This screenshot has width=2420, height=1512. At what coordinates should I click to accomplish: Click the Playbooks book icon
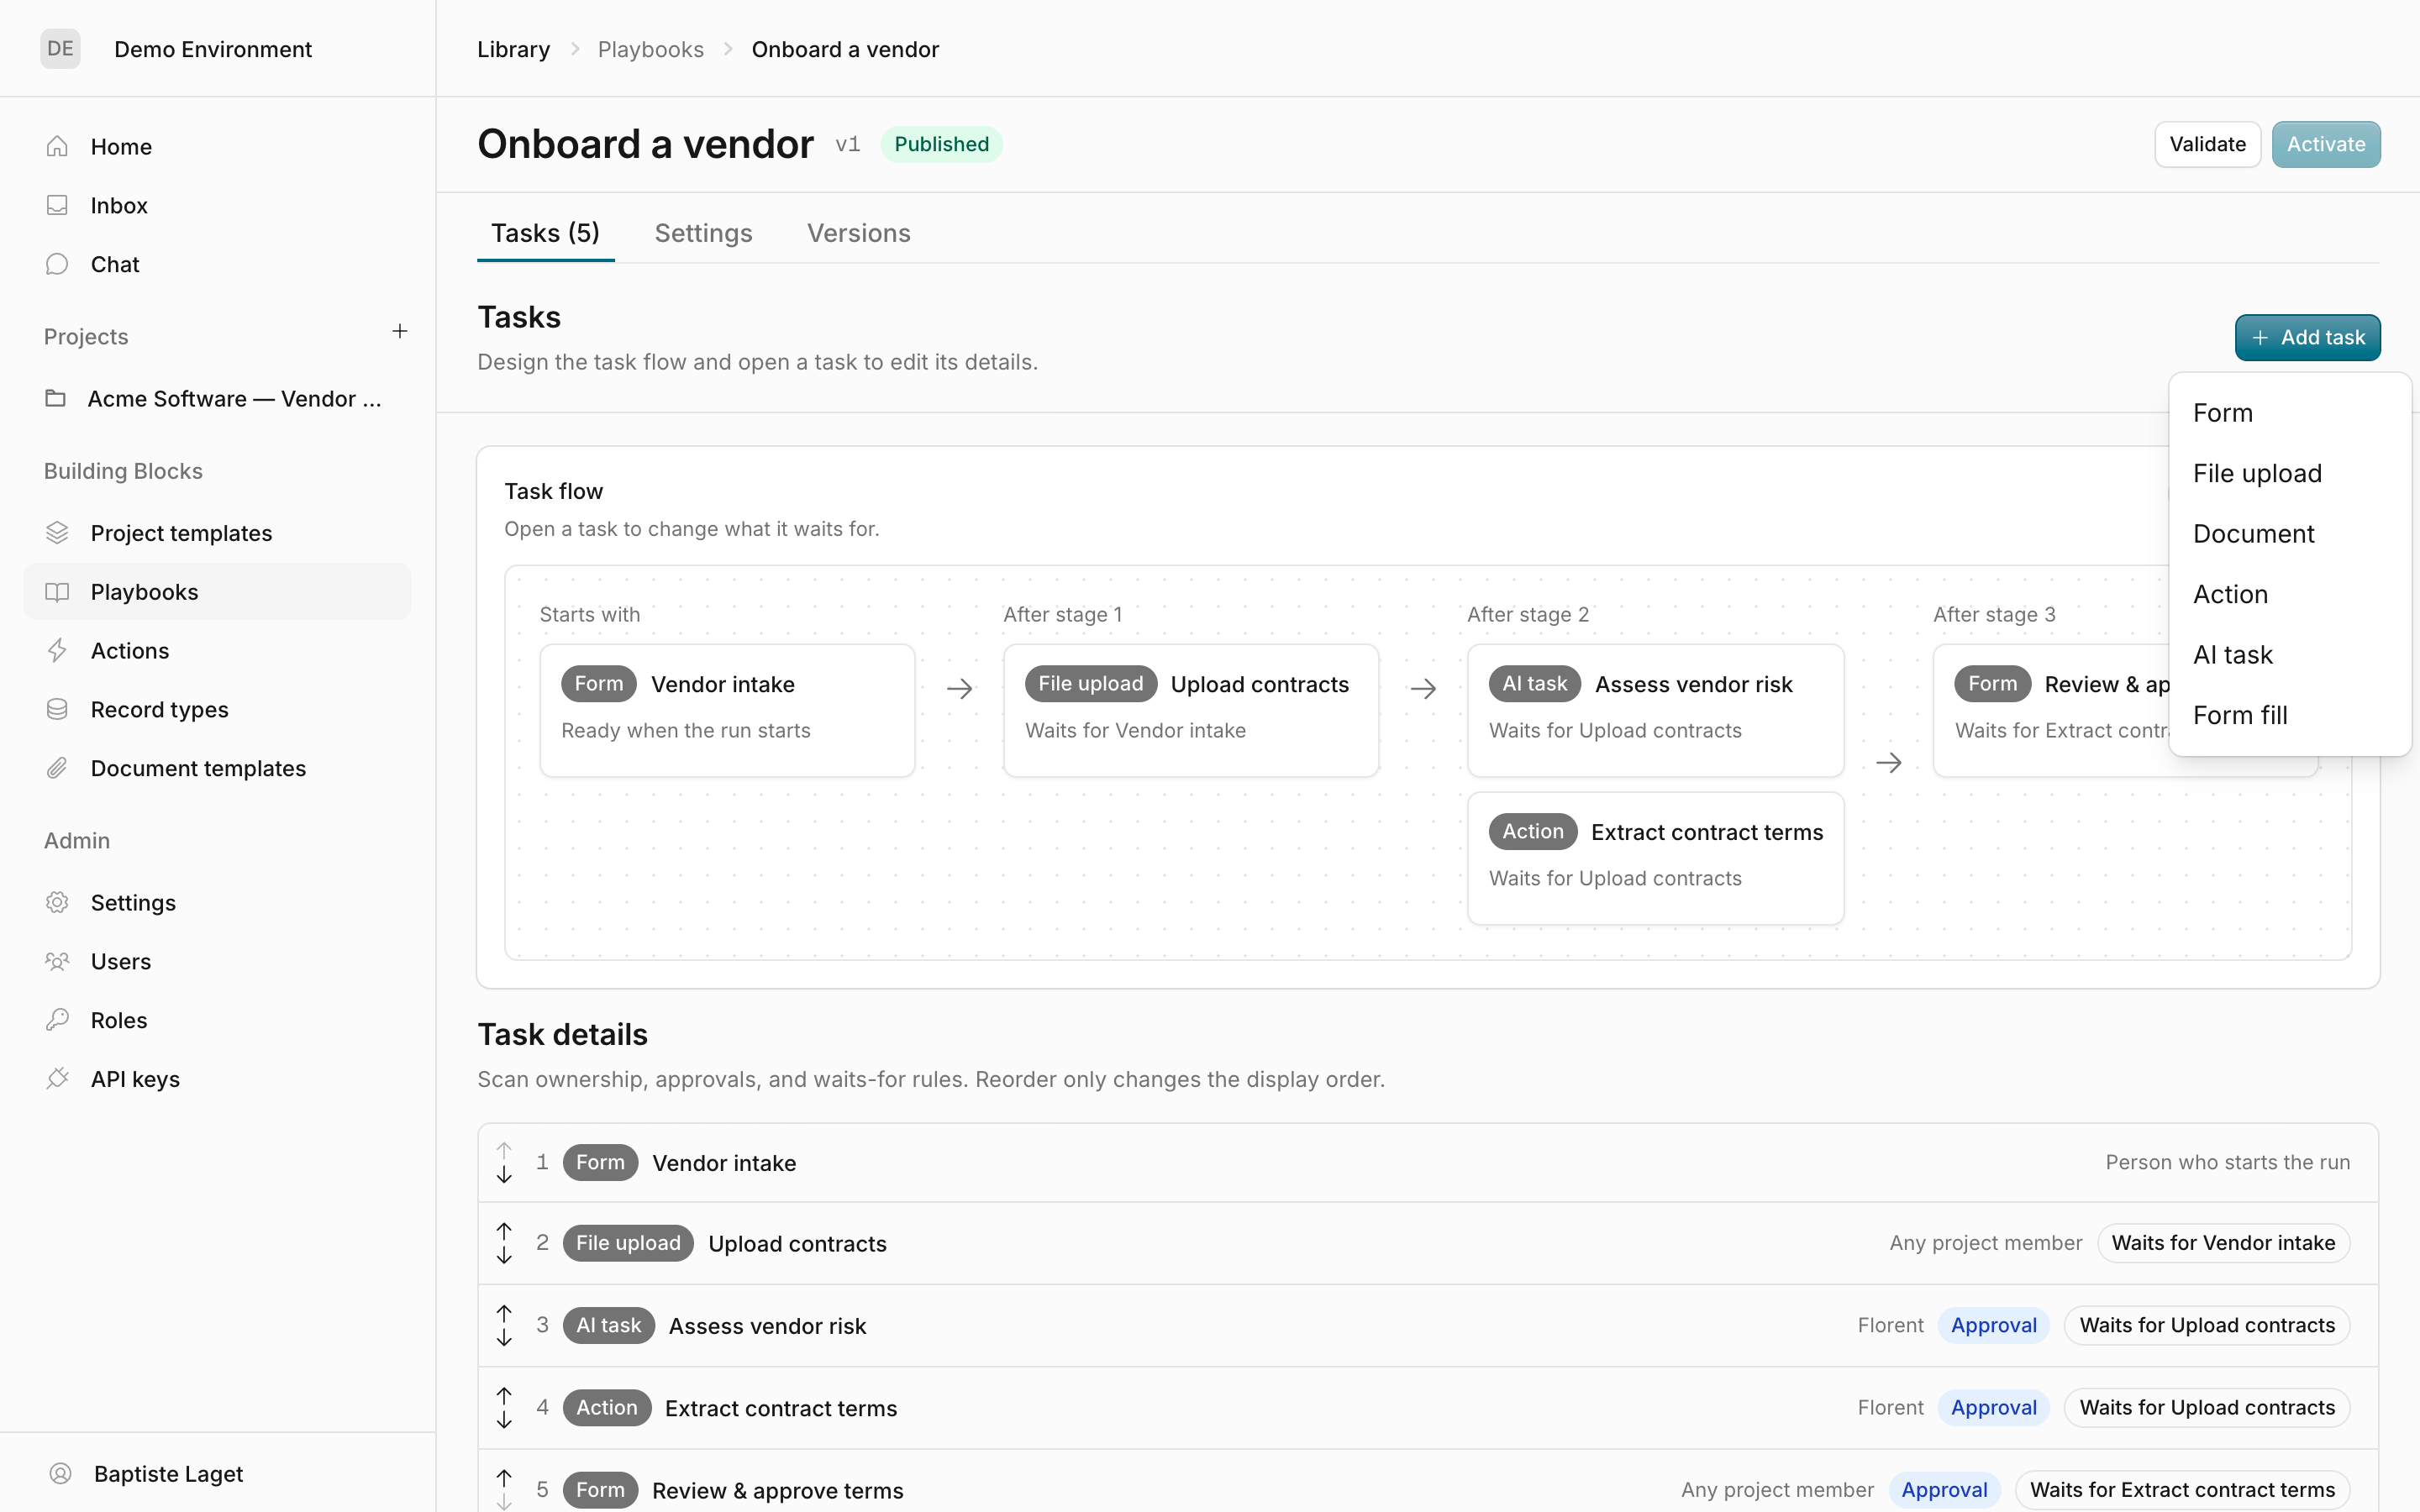coord(57,592)
